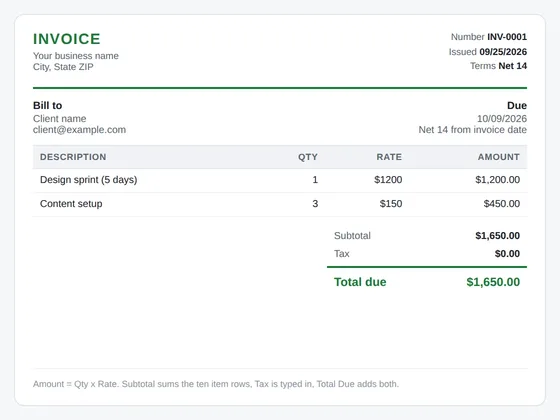Click the footer formula note text

pyautogui.click(x=216, y=384)
